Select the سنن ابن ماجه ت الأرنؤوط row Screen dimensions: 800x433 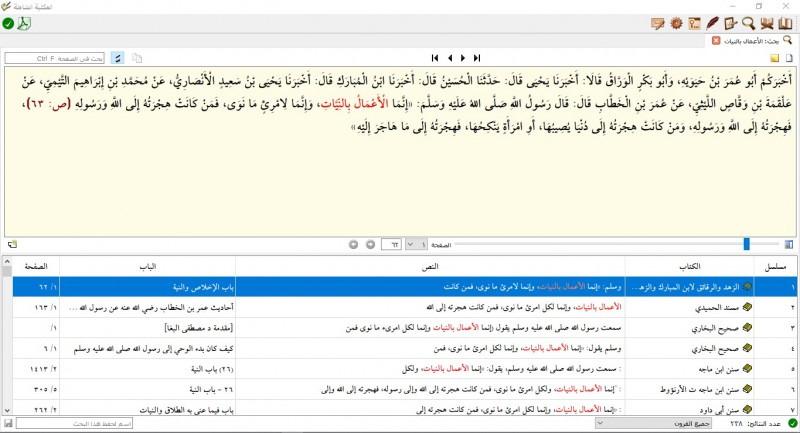pyautogui.click(x=404, y=389)
